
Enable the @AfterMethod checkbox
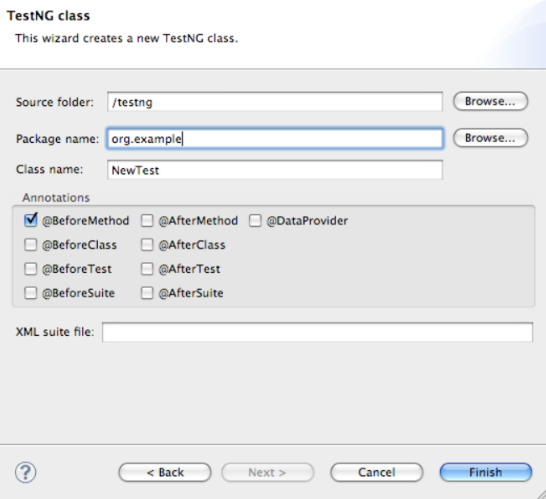[x=147, y=220]
